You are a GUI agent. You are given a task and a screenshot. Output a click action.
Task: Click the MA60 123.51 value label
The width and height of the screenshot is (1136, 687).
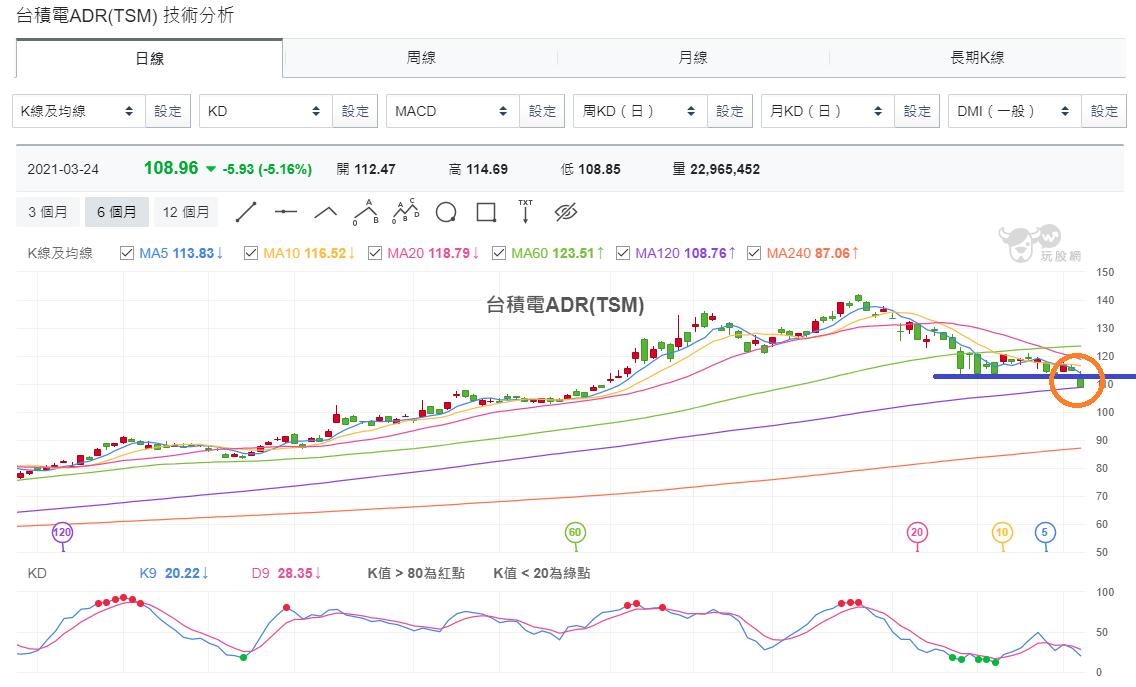click(x=558, y=253)
